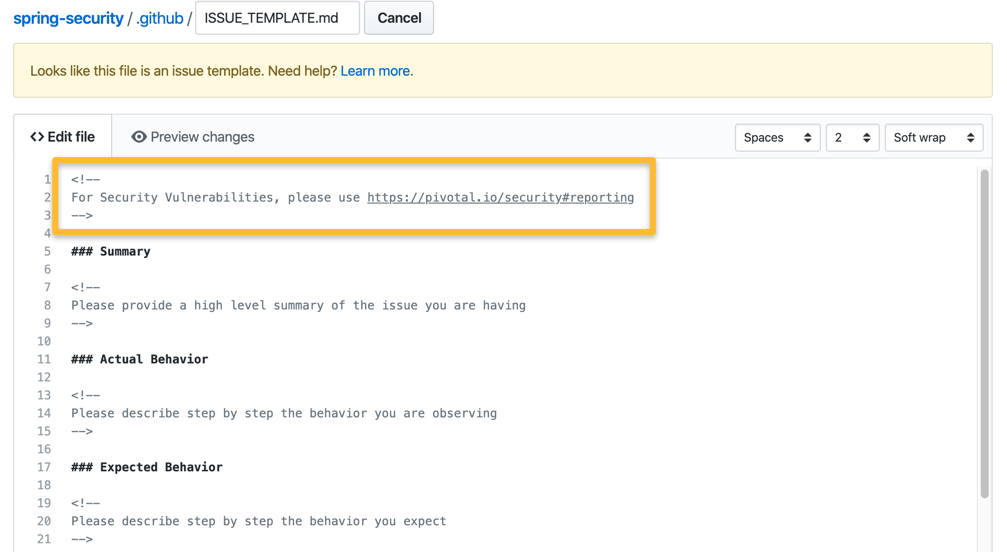Click the pivotal.io security reporting URL
This screenshot has width=1007, height=552.
[x=500, y=198]
